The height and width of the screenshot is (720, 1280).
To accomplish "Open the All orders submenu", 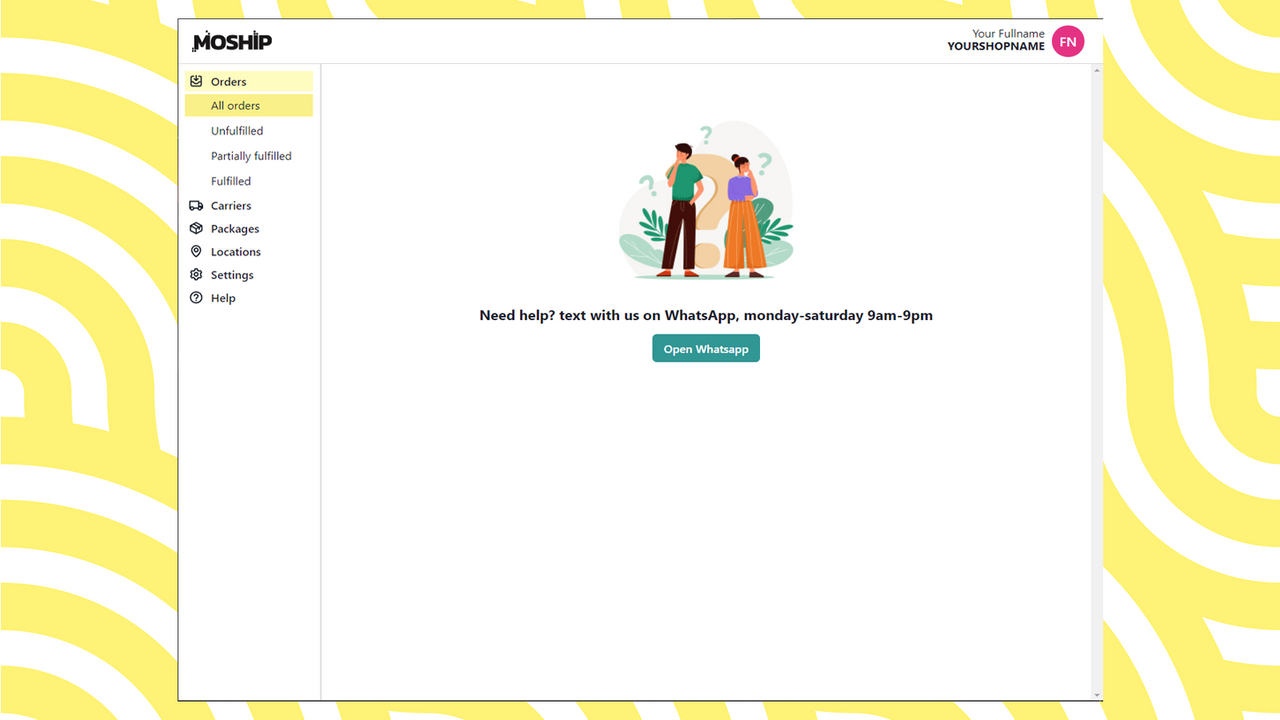I will pyautogui.click(x=249, y=105).
